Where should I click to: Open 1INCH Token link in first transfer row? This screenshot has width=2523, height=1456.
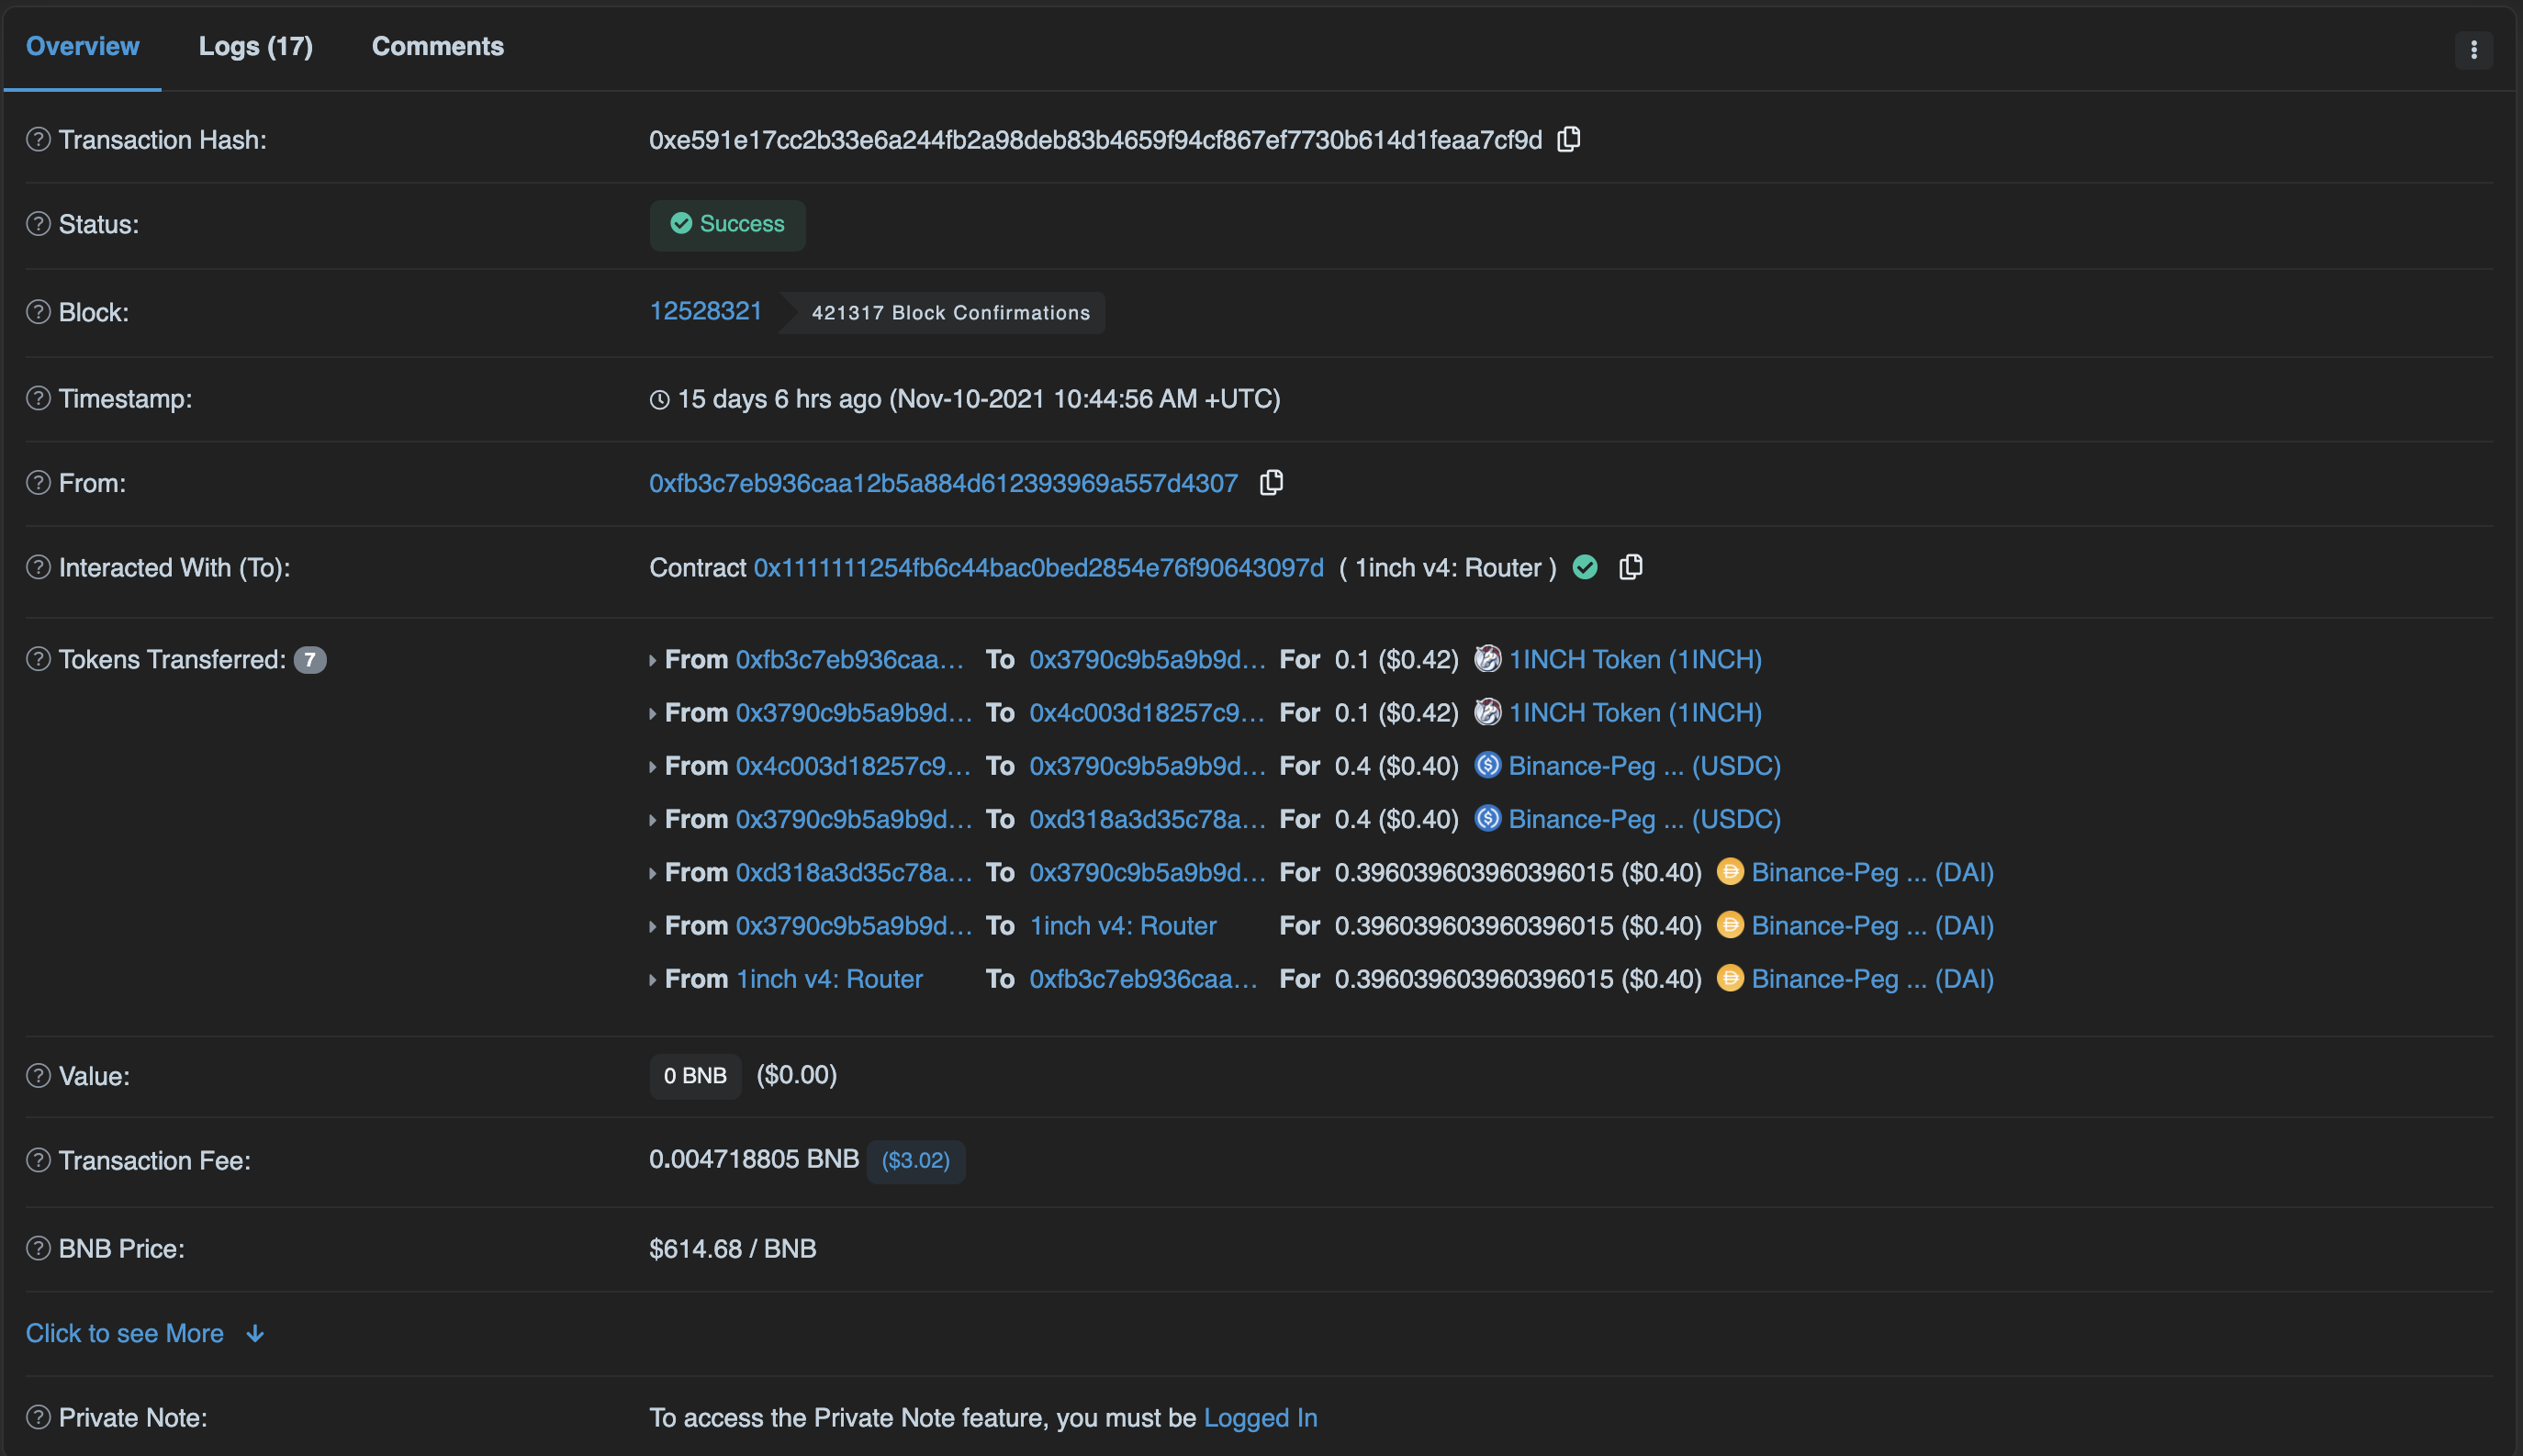(x=1635, y=659)
